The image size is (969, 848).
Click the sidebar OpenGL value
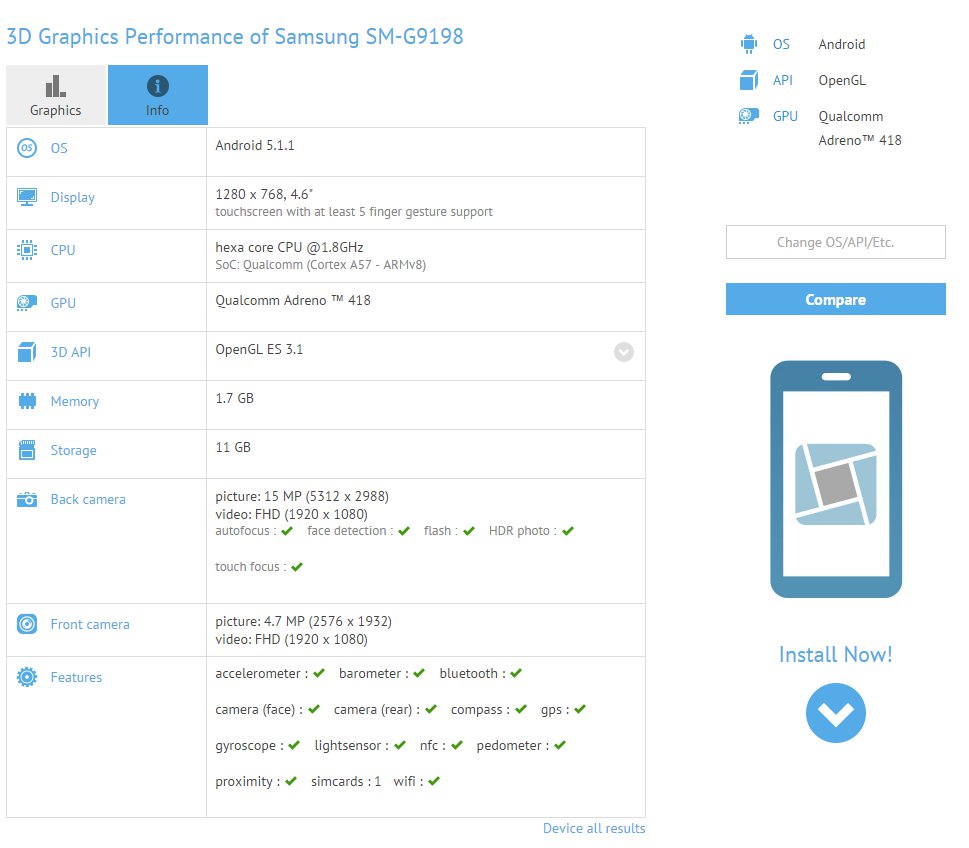click(842, 80)
